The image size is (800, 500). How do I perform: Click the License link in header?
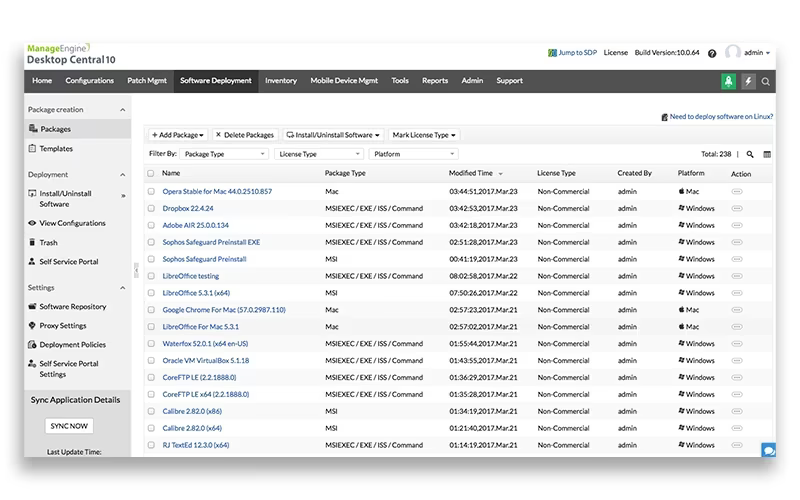pos(616,53)
